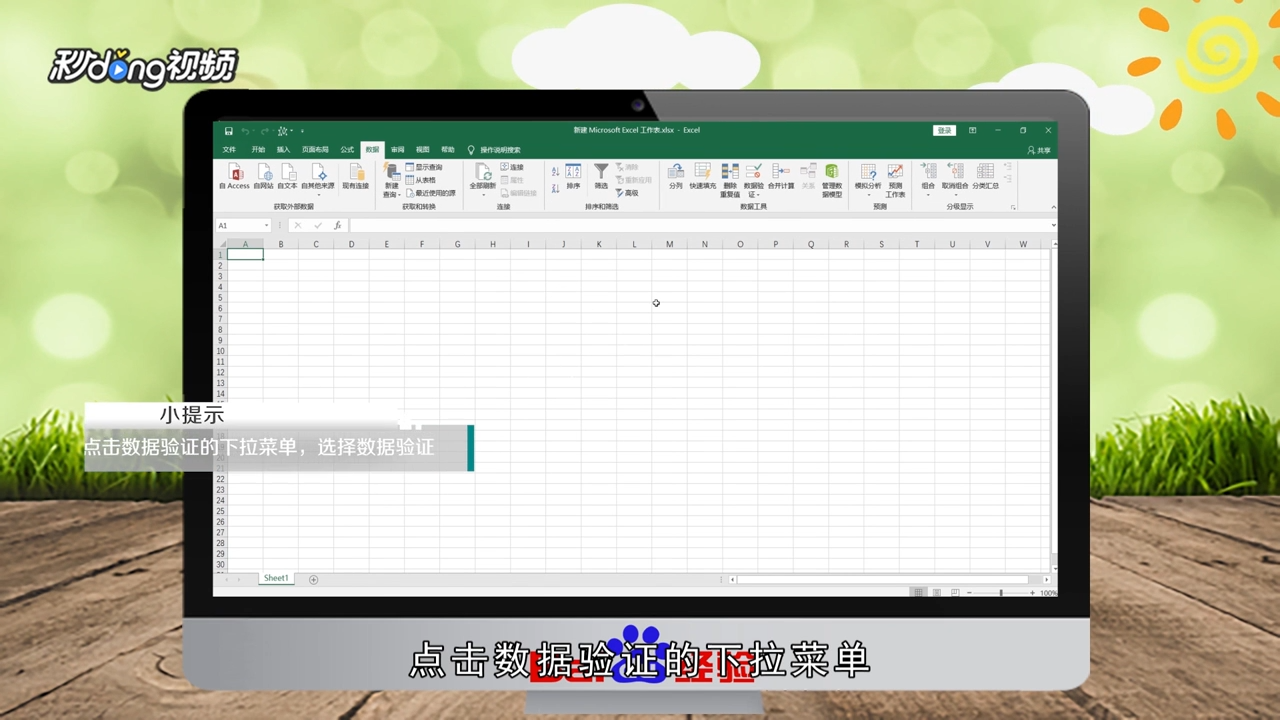Expand the 组合 (Group) dropdown
Viewport: 1280px width, 720px height.
click(x=928, y=192)
